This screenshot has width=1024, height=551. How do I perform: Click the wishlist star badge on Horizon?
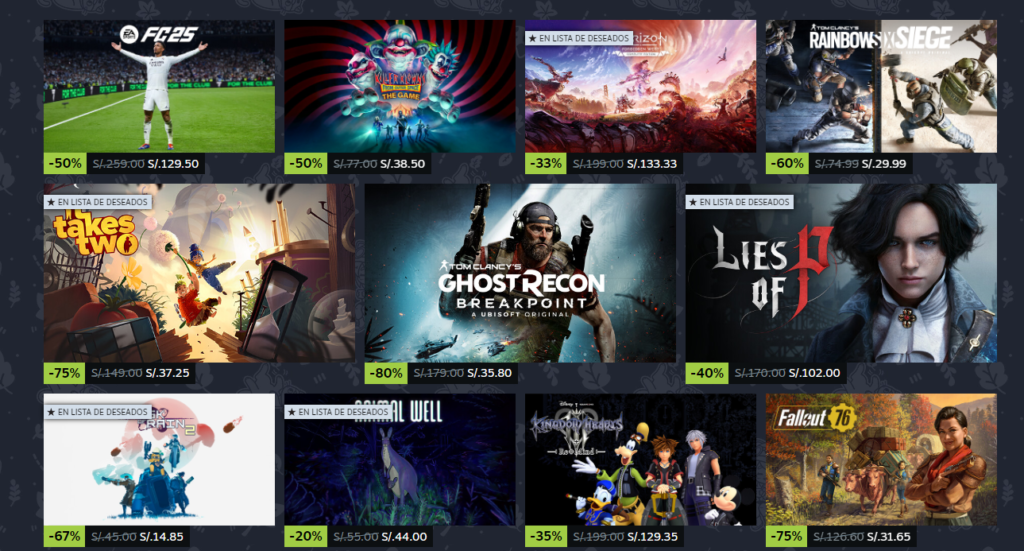(579, 39)
